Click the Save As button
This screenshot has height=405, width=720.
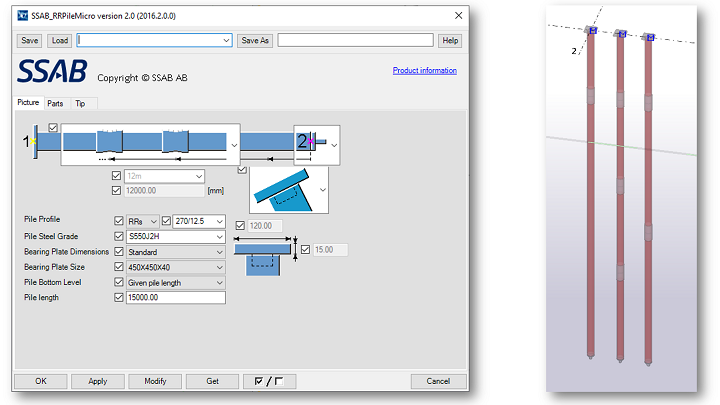pyautogui.click(x=255, y=40)
